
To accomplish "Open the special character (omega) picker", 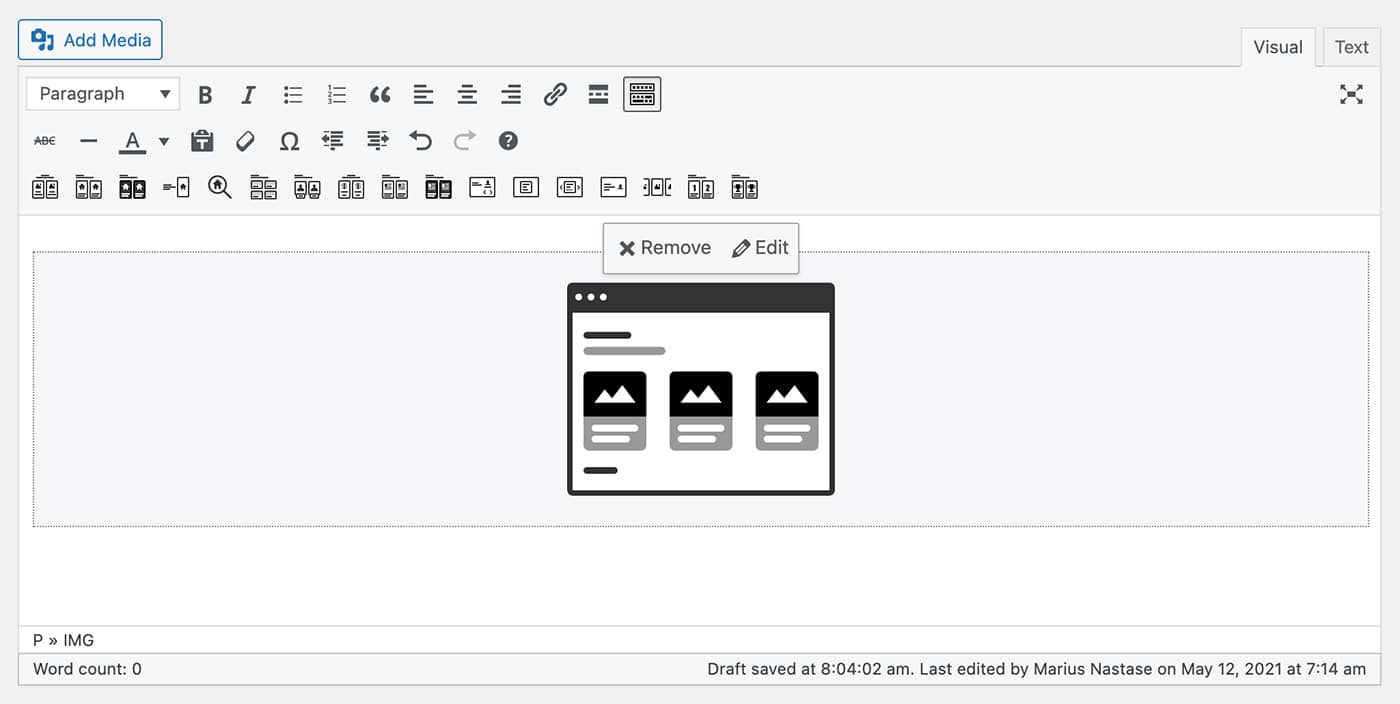I will (289, 141).
